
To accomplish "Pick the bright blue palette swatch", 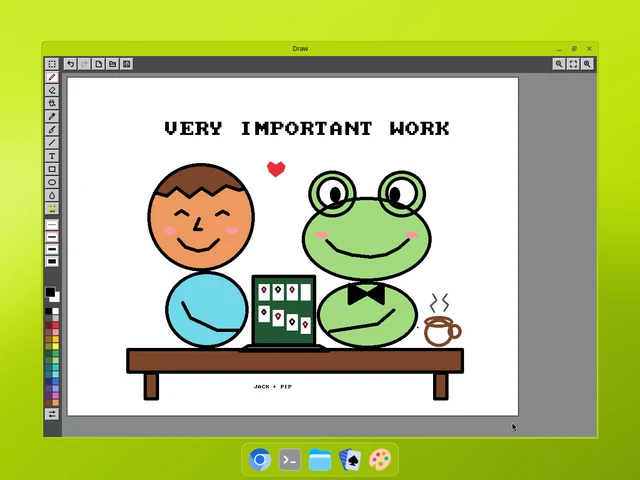I will tap(56, 381).
